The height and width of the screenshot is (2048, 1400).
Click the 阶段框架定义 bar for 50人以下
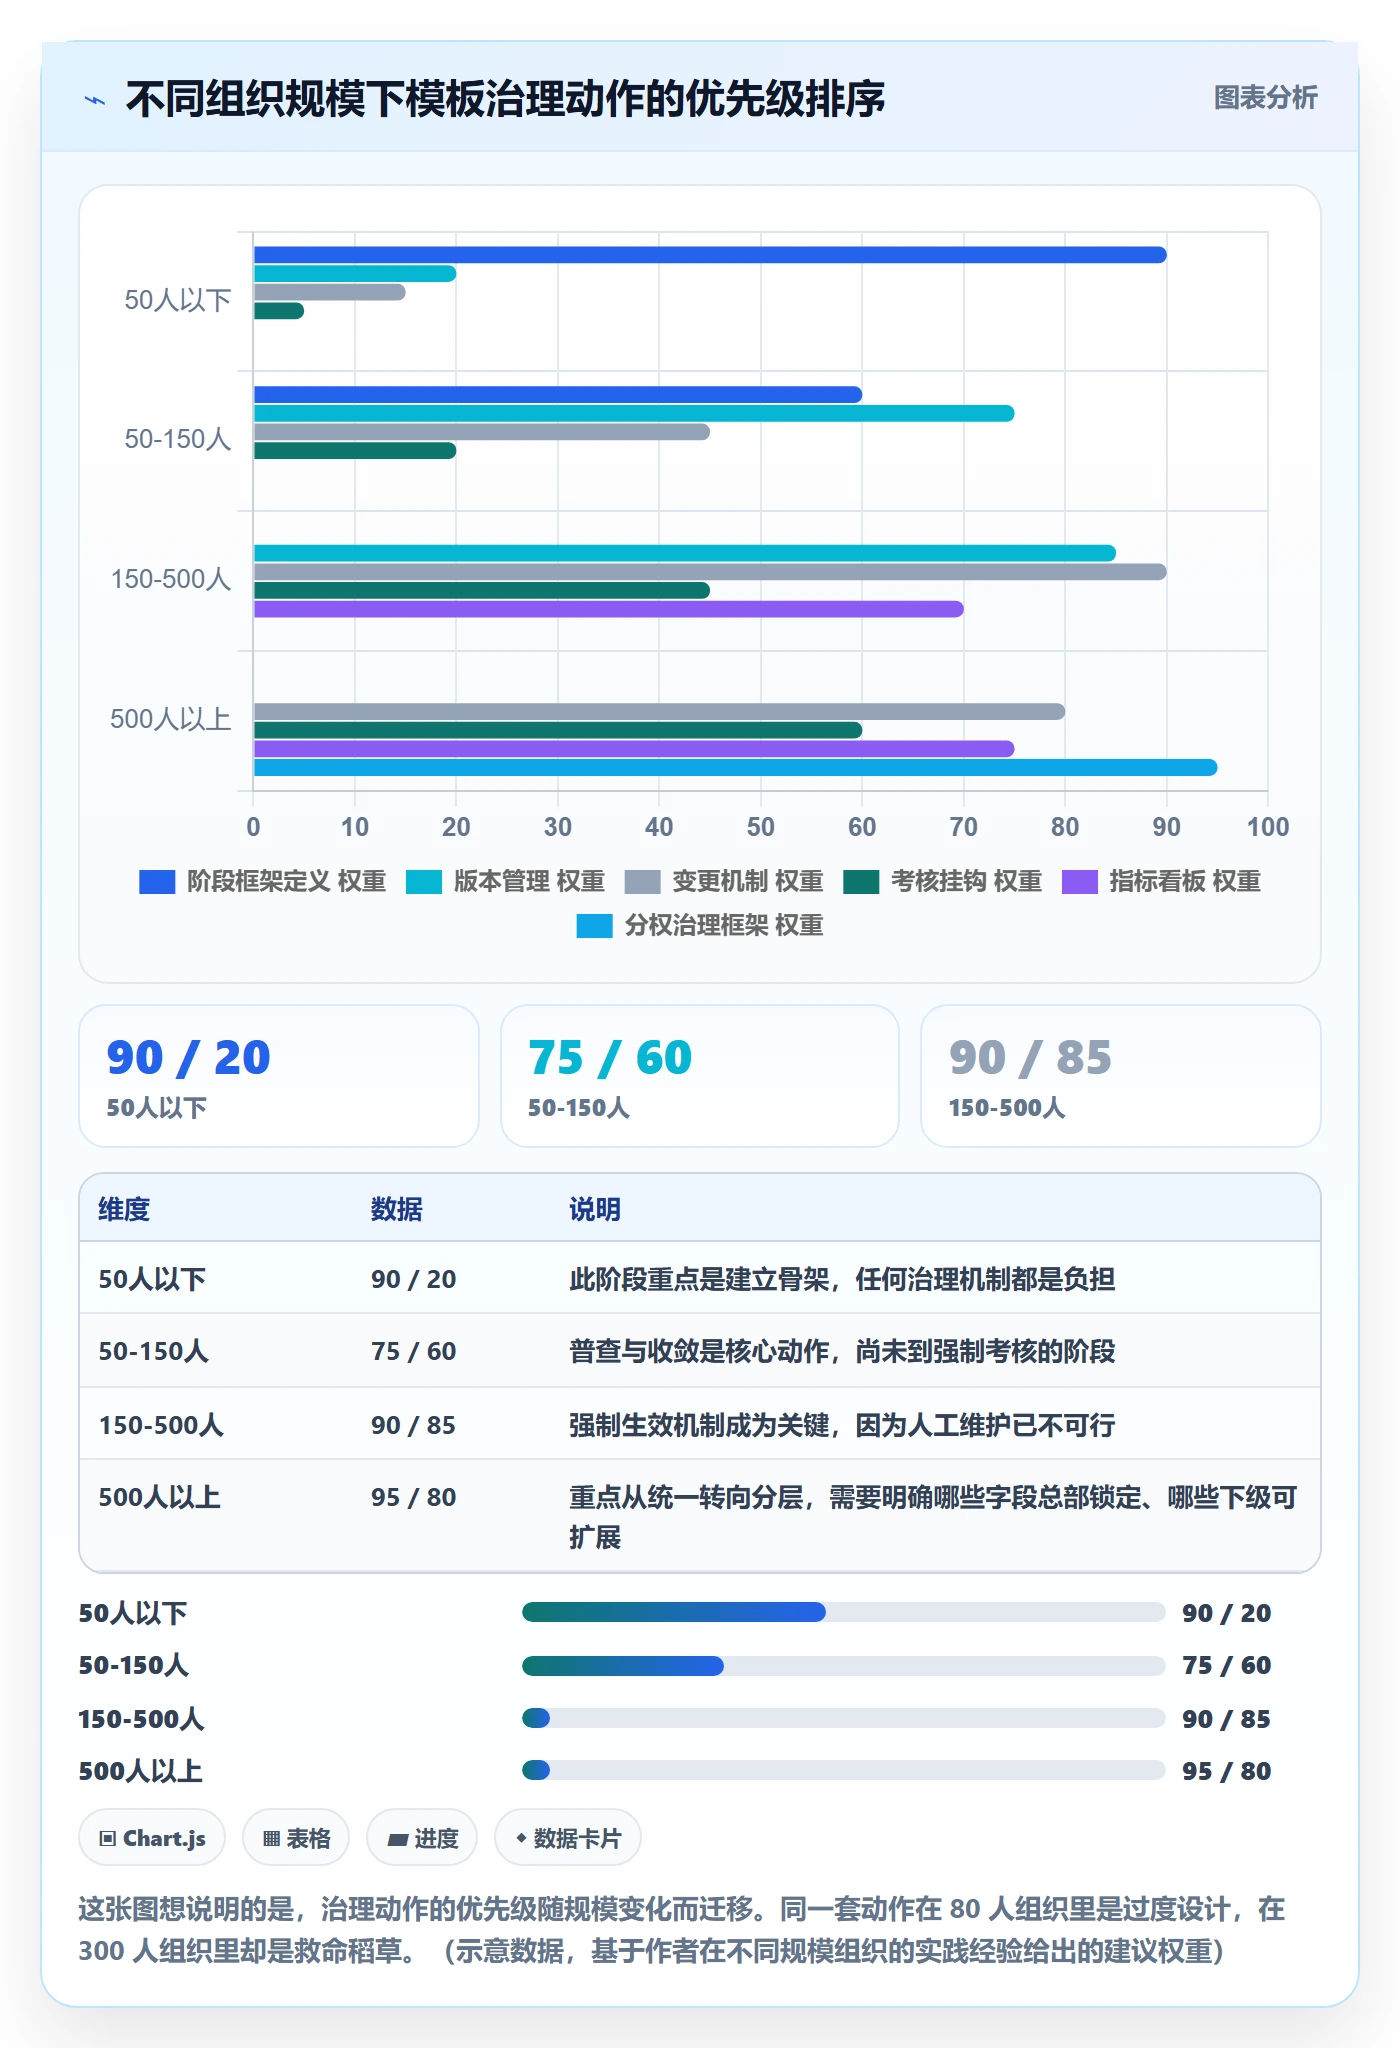pyautogui.click(x=710, y=255)
